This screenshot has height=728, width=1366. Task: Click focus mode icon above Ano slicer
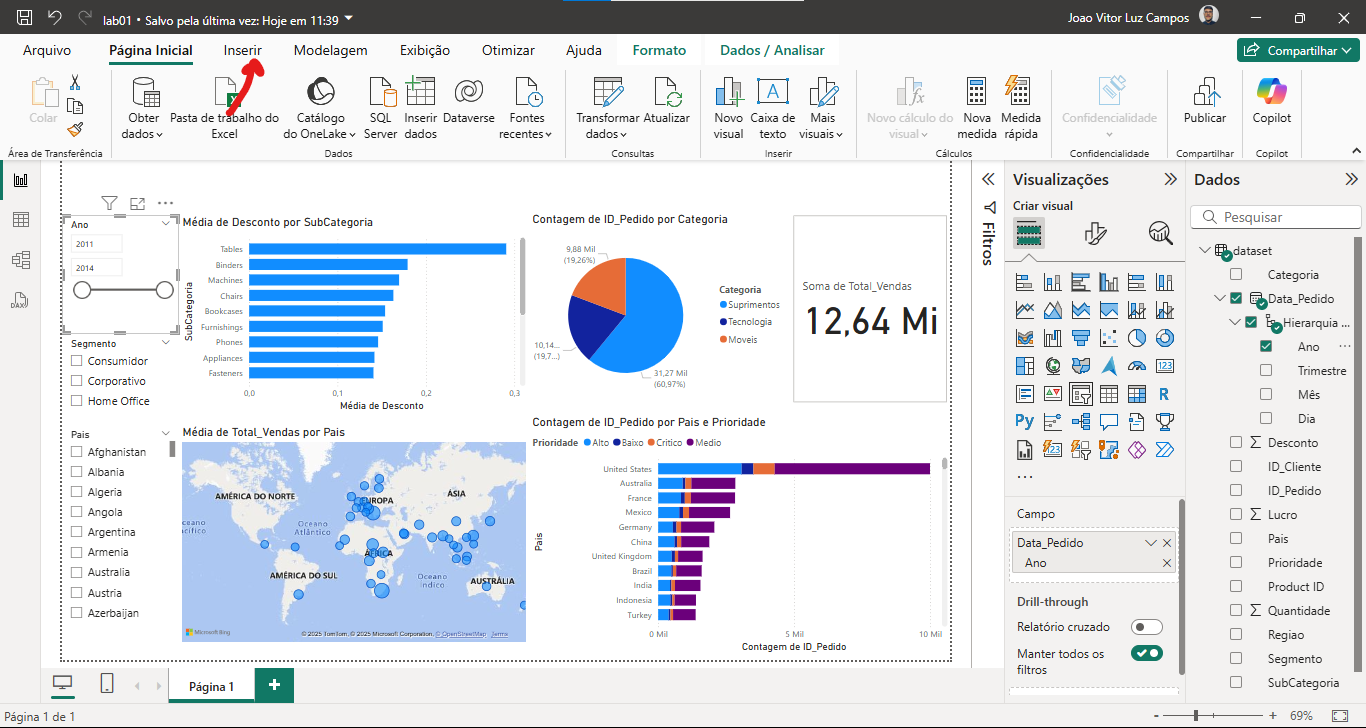[x=138, y=203]
